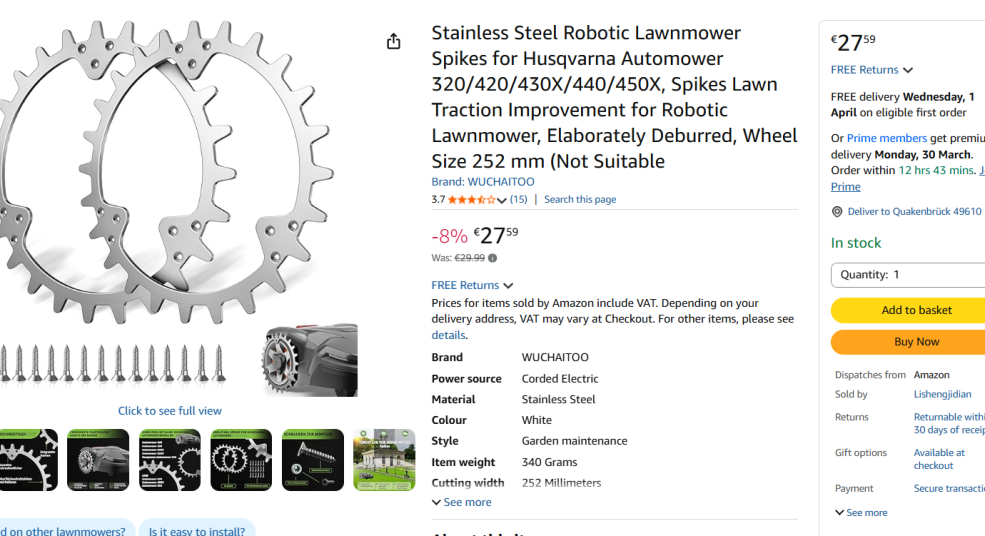Select the thumbnail with two spike rings and screws
This screenshot has width=985, height=536.
coord(241,460)
